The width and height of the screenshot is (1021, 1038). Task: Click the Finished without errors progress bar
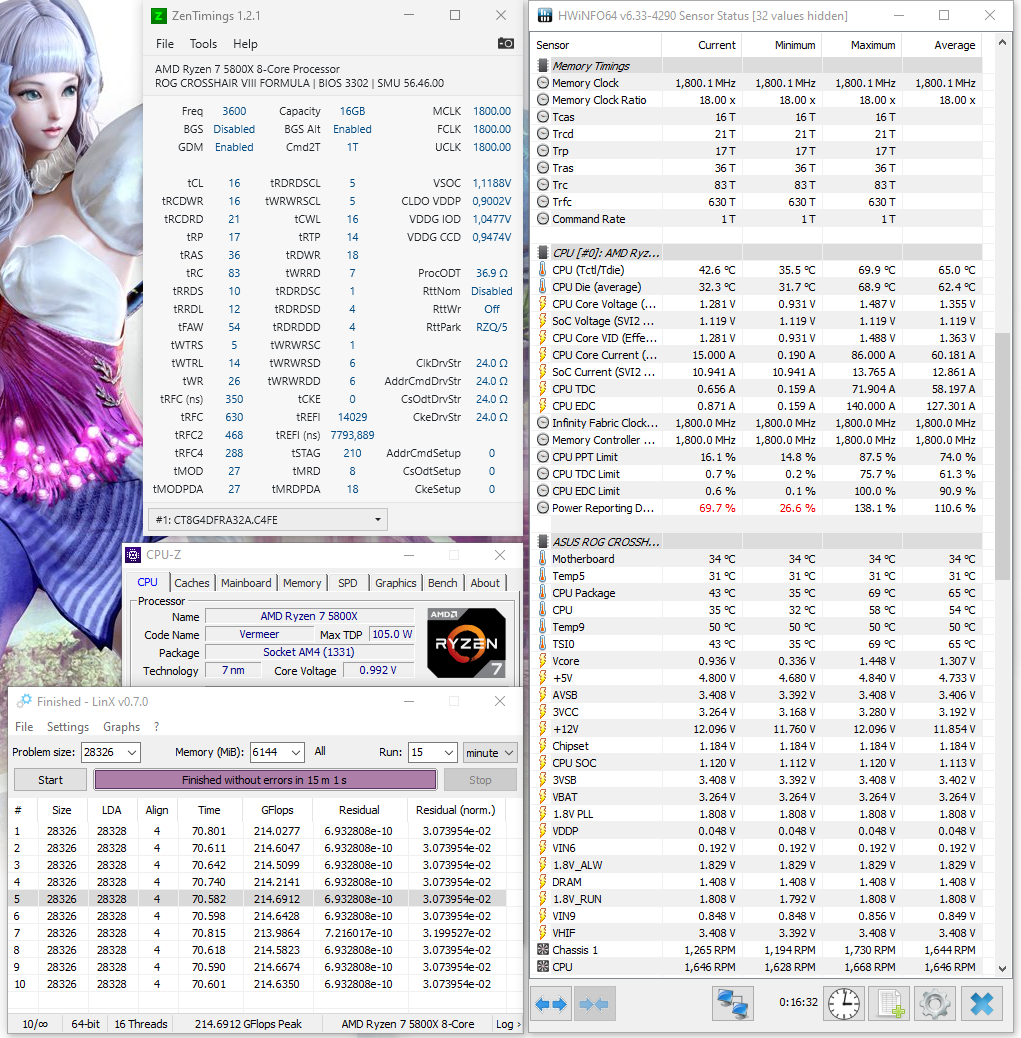click(265, 780)
